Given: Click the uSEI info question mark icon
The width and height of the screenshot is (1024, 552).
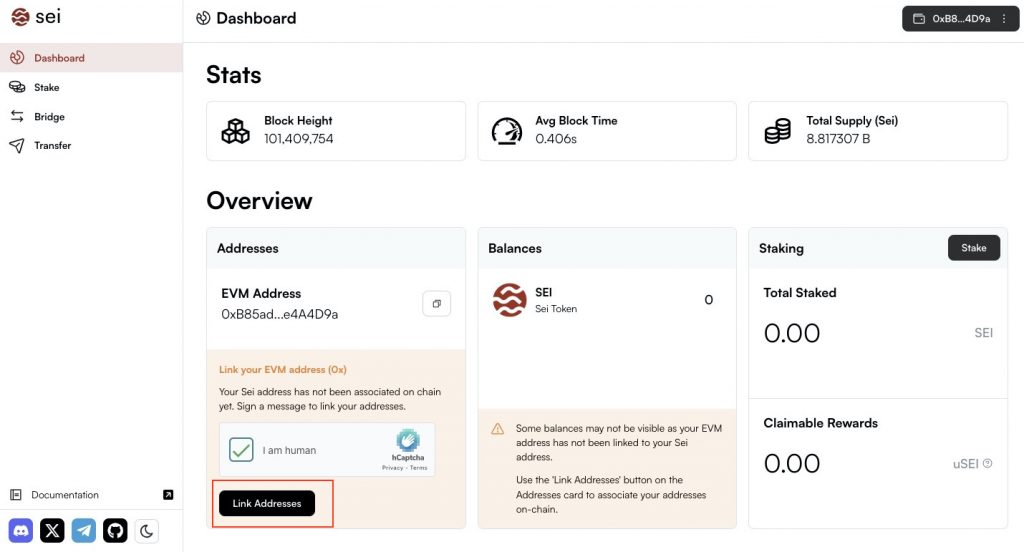Looking at the screenshot, I should (x=987, y=463).
